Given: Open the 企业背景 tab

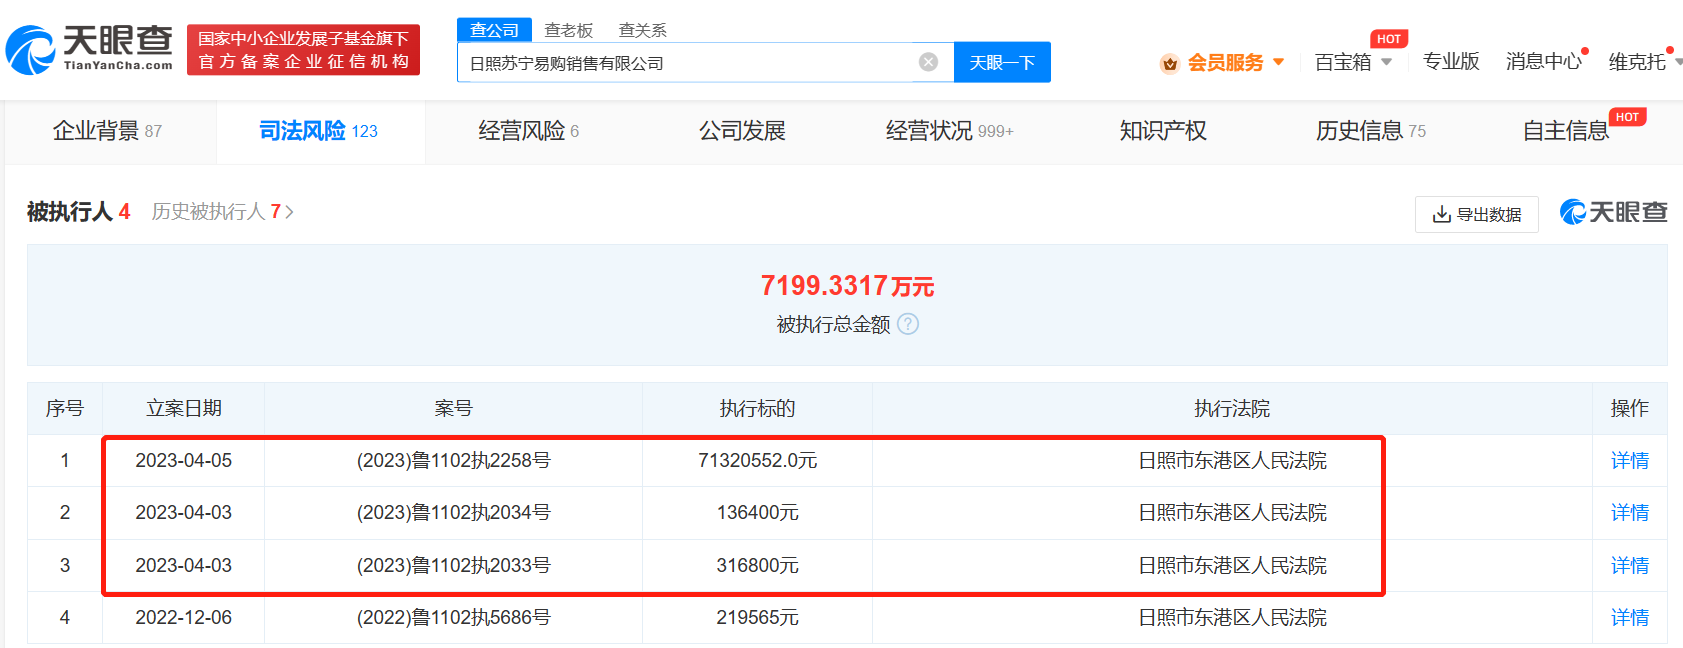Looking at the screenshot, I should [107, 131].
